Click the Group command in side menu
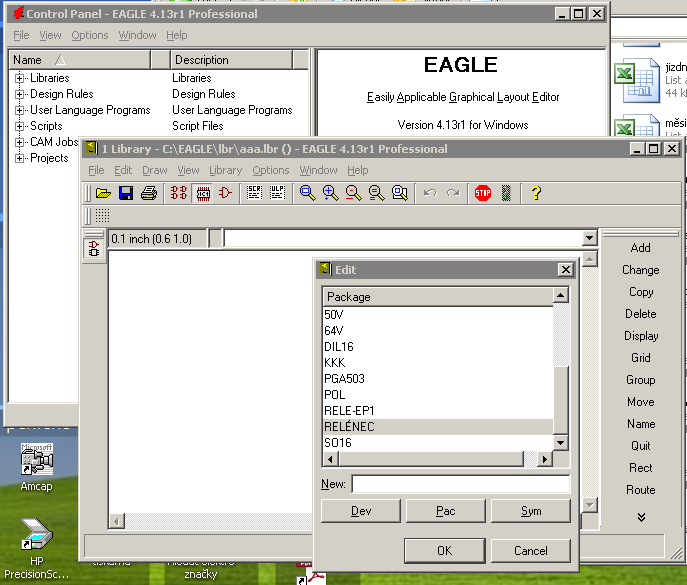 [641, 380]
